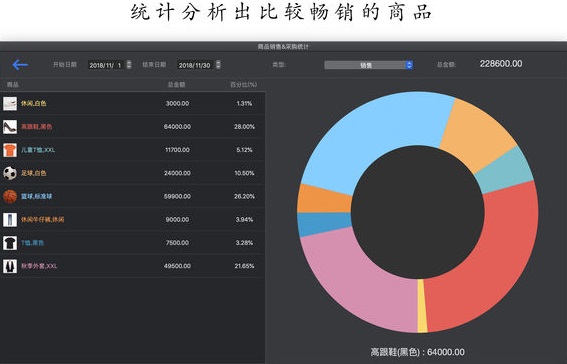
Task: Click the casual jeans thumbnail
Action: tap(10, 219)
